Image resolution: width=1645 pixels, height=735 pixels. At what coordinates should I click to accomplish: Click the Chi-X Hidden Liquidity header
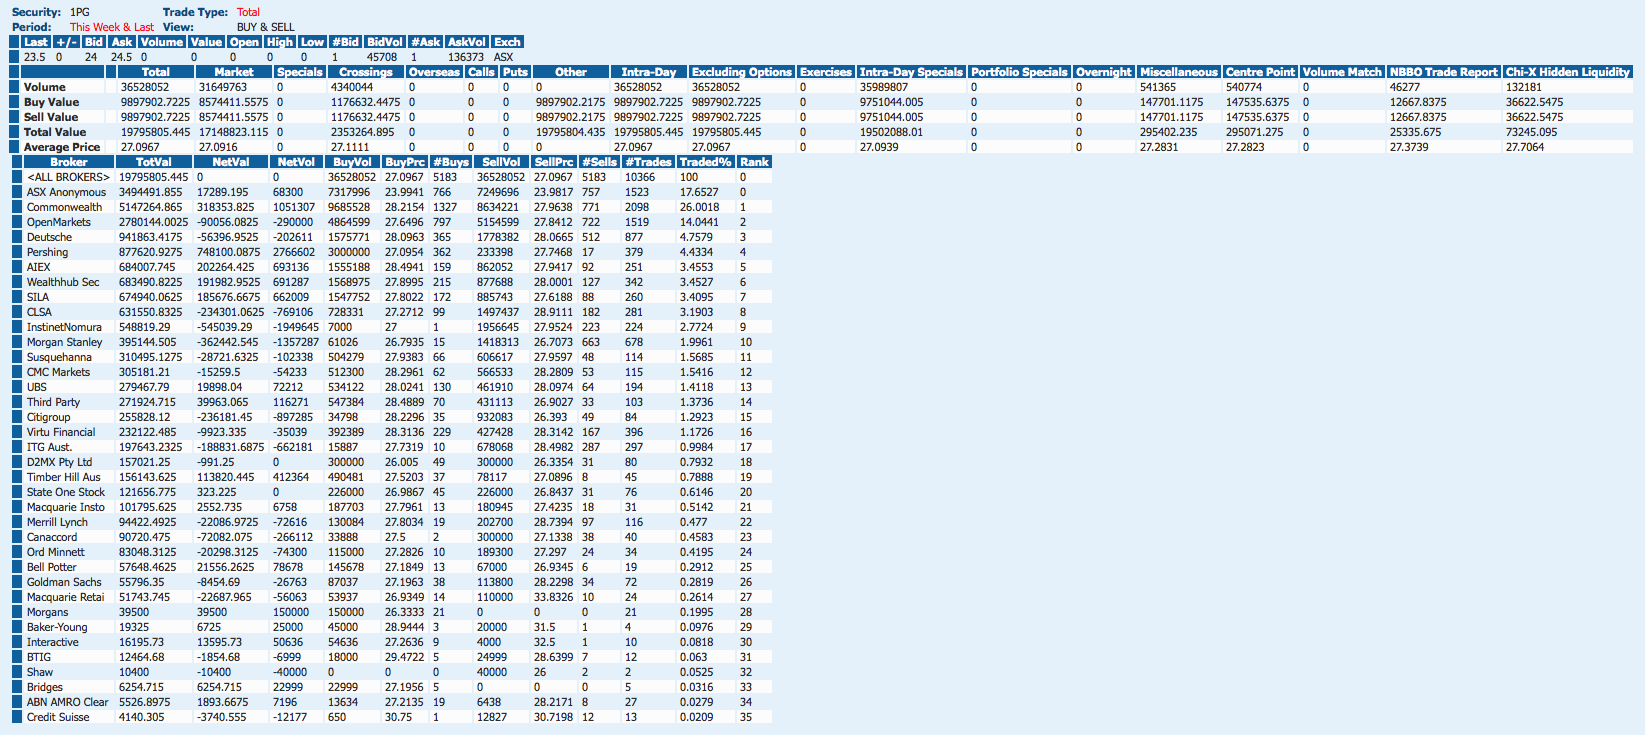click(x=1567, y=72)
